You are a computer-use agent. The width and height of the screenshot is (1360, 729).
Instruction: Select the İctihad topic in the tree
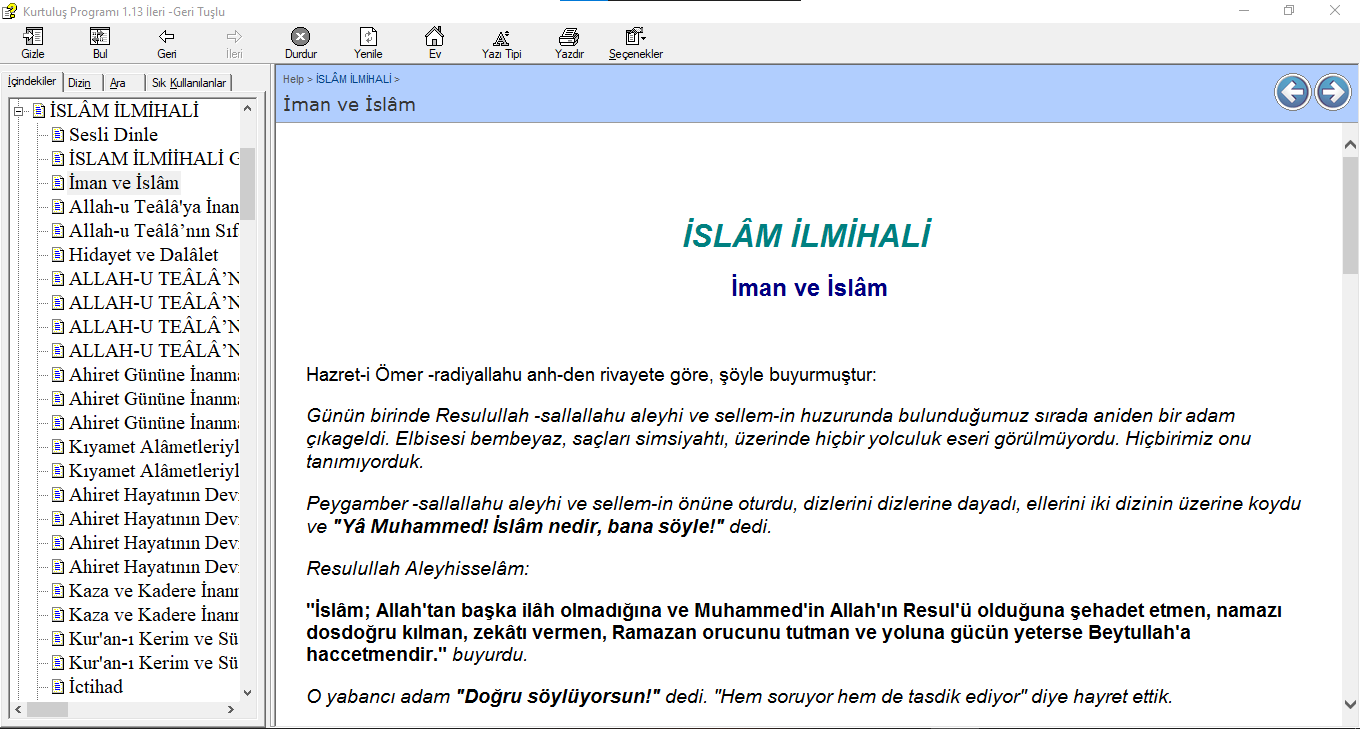pyautogui.click(x=96, y=687)
